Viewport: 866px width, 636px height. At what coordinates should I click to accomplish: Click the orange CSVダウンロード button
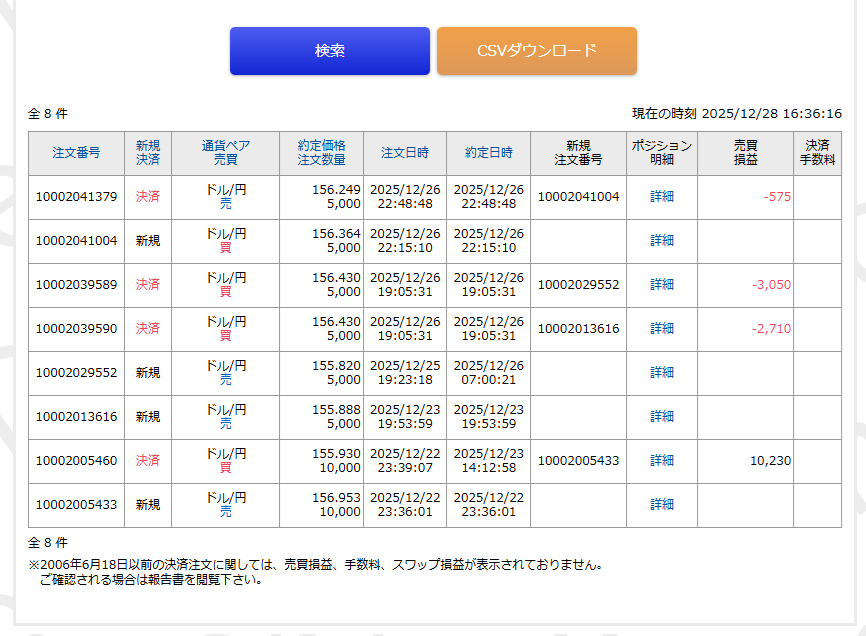pos(536,51)
